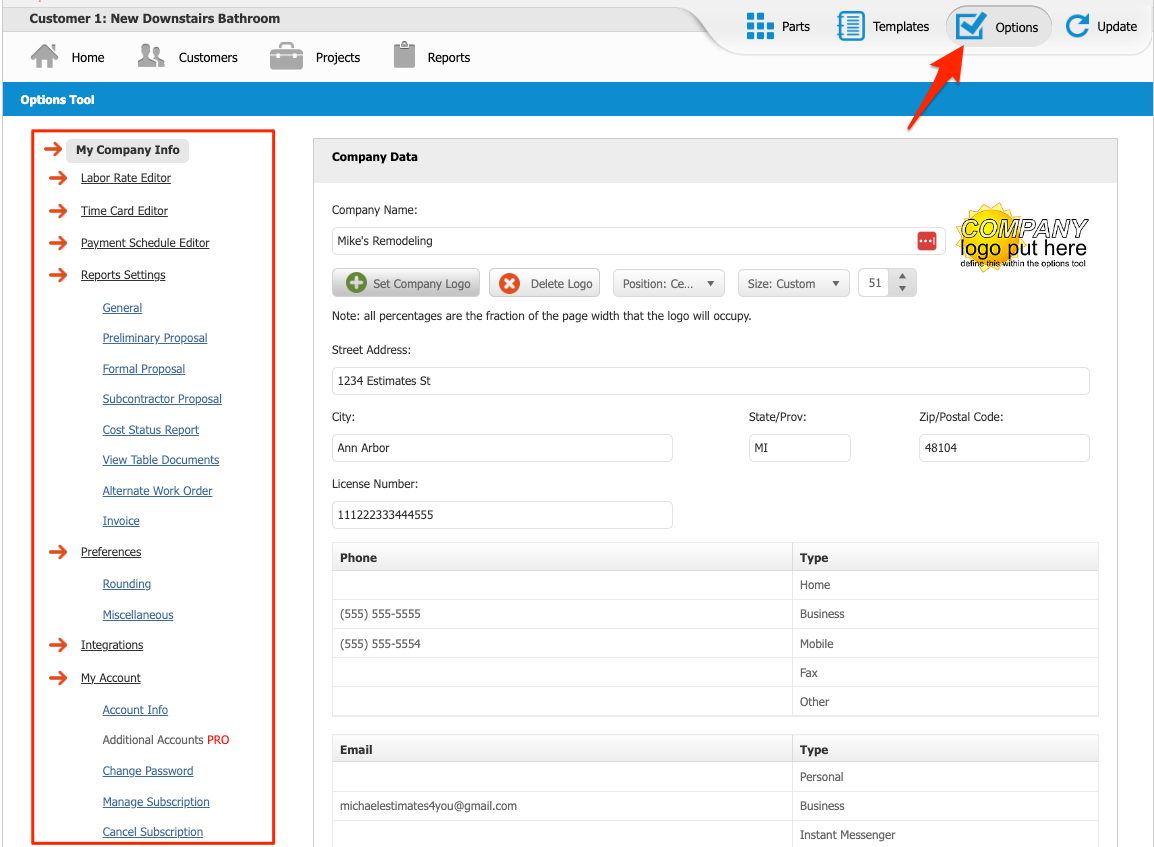Click the placeholder company logo image
Viewport: 1154px width, 847px height.
(1022, 237)
